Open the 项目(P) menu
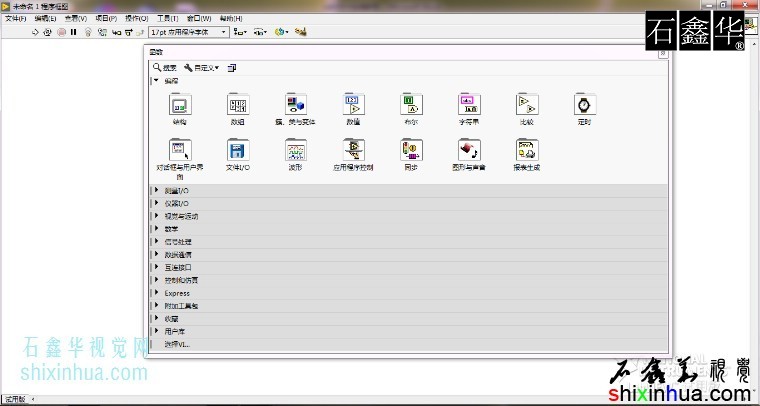 (x=106, y=18)
